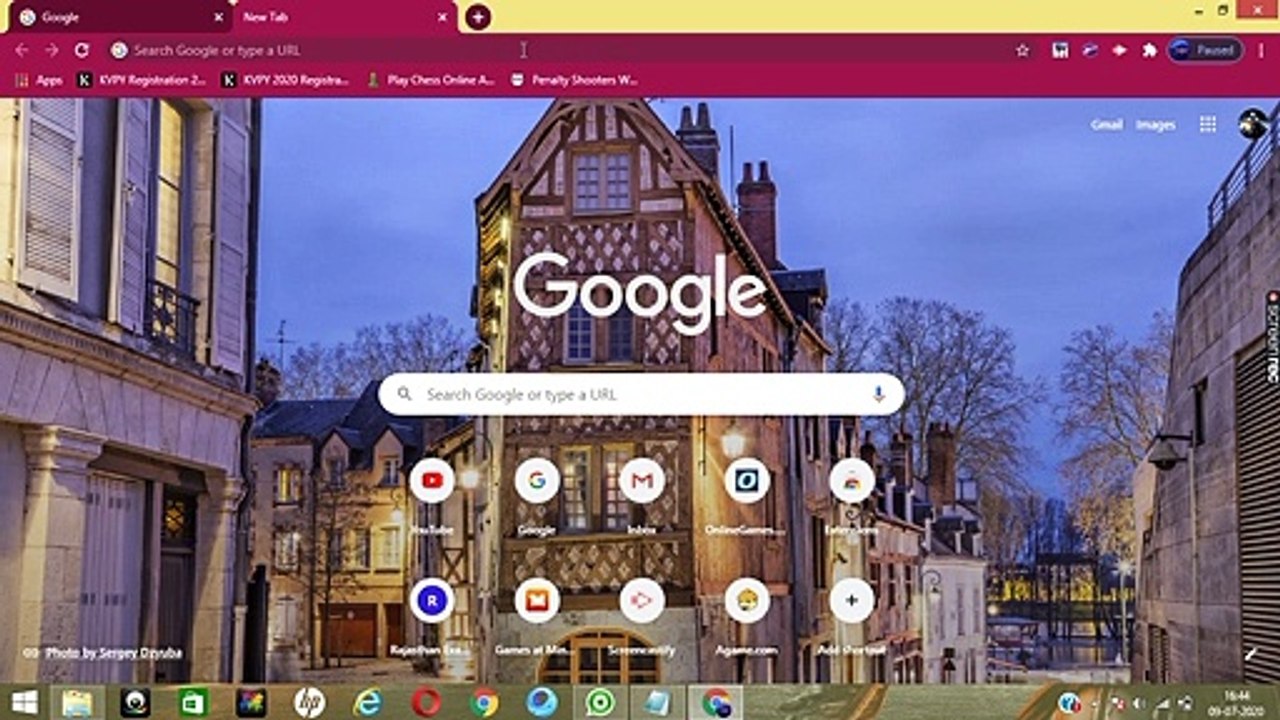1280x720 pixels.
Task: Click the Screencastify arrow extension icon
Action: (1119, 50)
